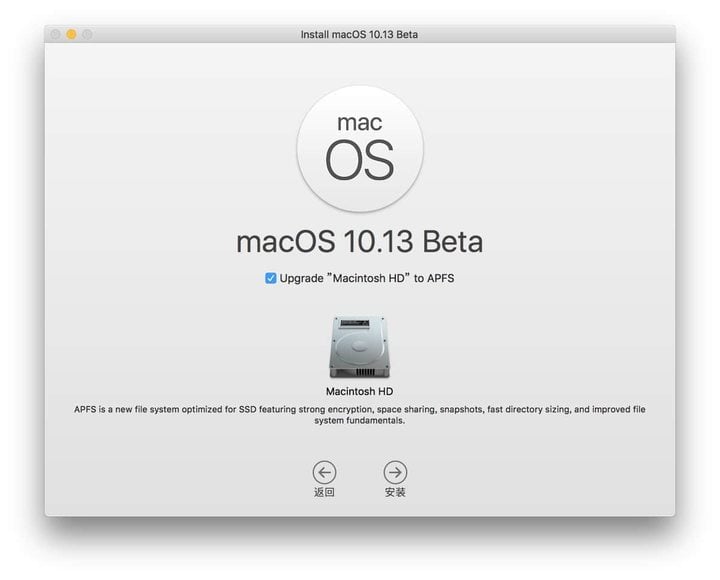Toggle the Upgrade to APFS checkbox
720x580 pixels.
click(270, 279)
